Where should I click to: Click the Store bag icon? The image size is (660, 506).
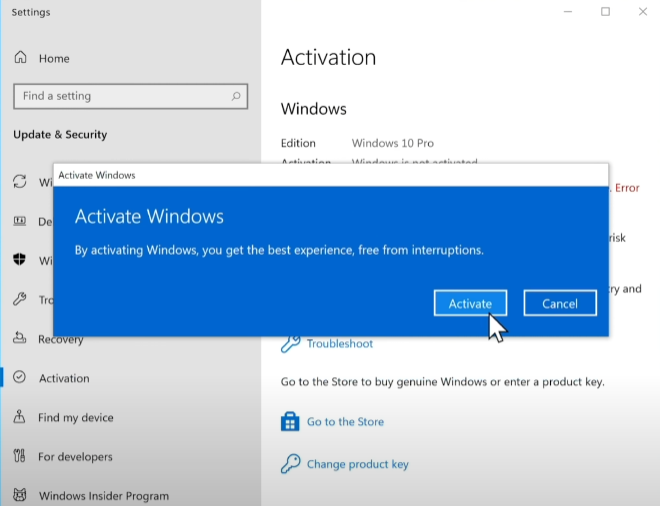point(290,421)
